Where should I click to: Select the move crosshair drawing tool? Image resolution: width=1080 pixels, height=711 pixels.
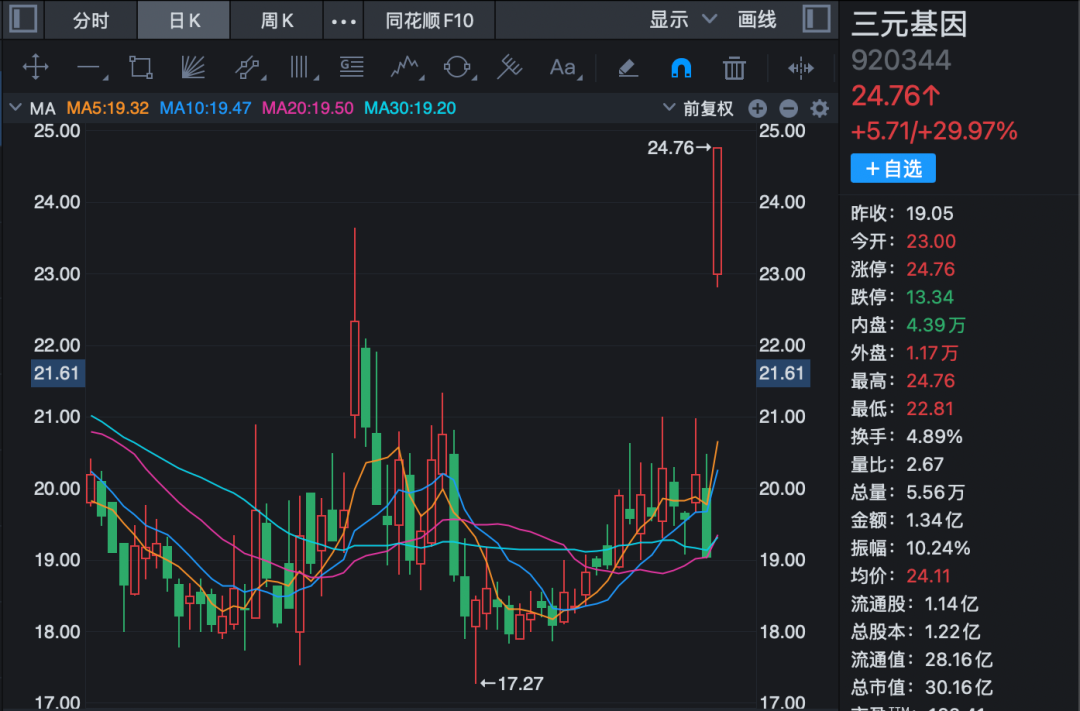tap(35, 68)
